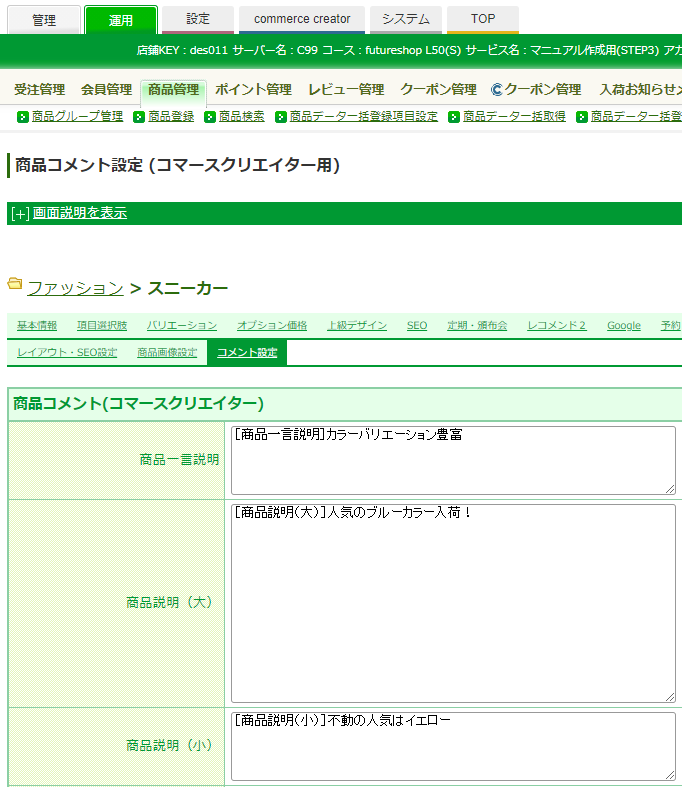
Task: Click the 商品コメント設定 page heading
Action: click(178, 165)
